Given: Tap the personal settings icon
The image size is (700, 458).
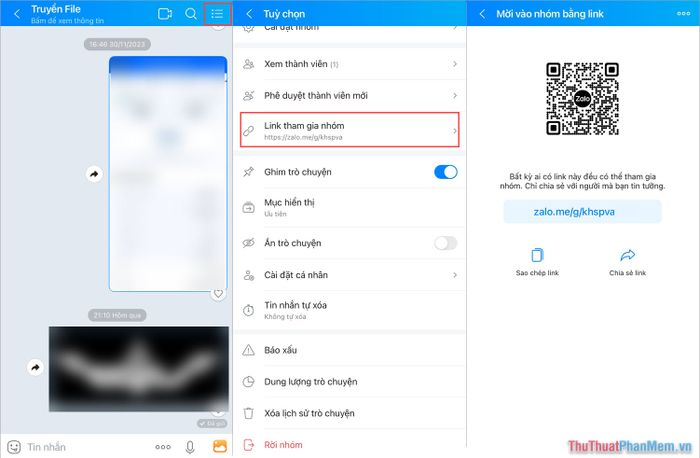Looking at the screenshot, I should point(249,275).
